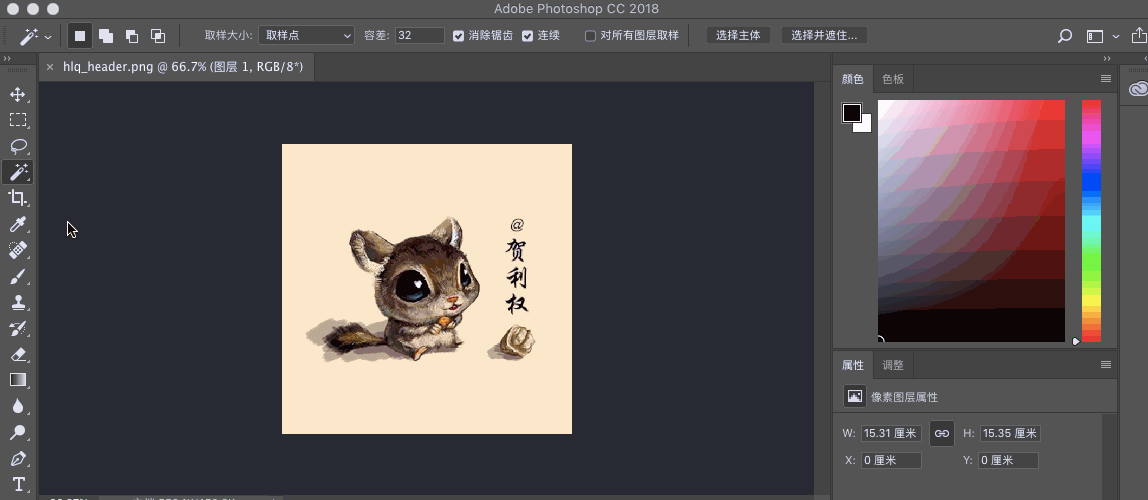Select the Spot Healing Brush tool
The image size is (1148, 500).
(18, 250)
